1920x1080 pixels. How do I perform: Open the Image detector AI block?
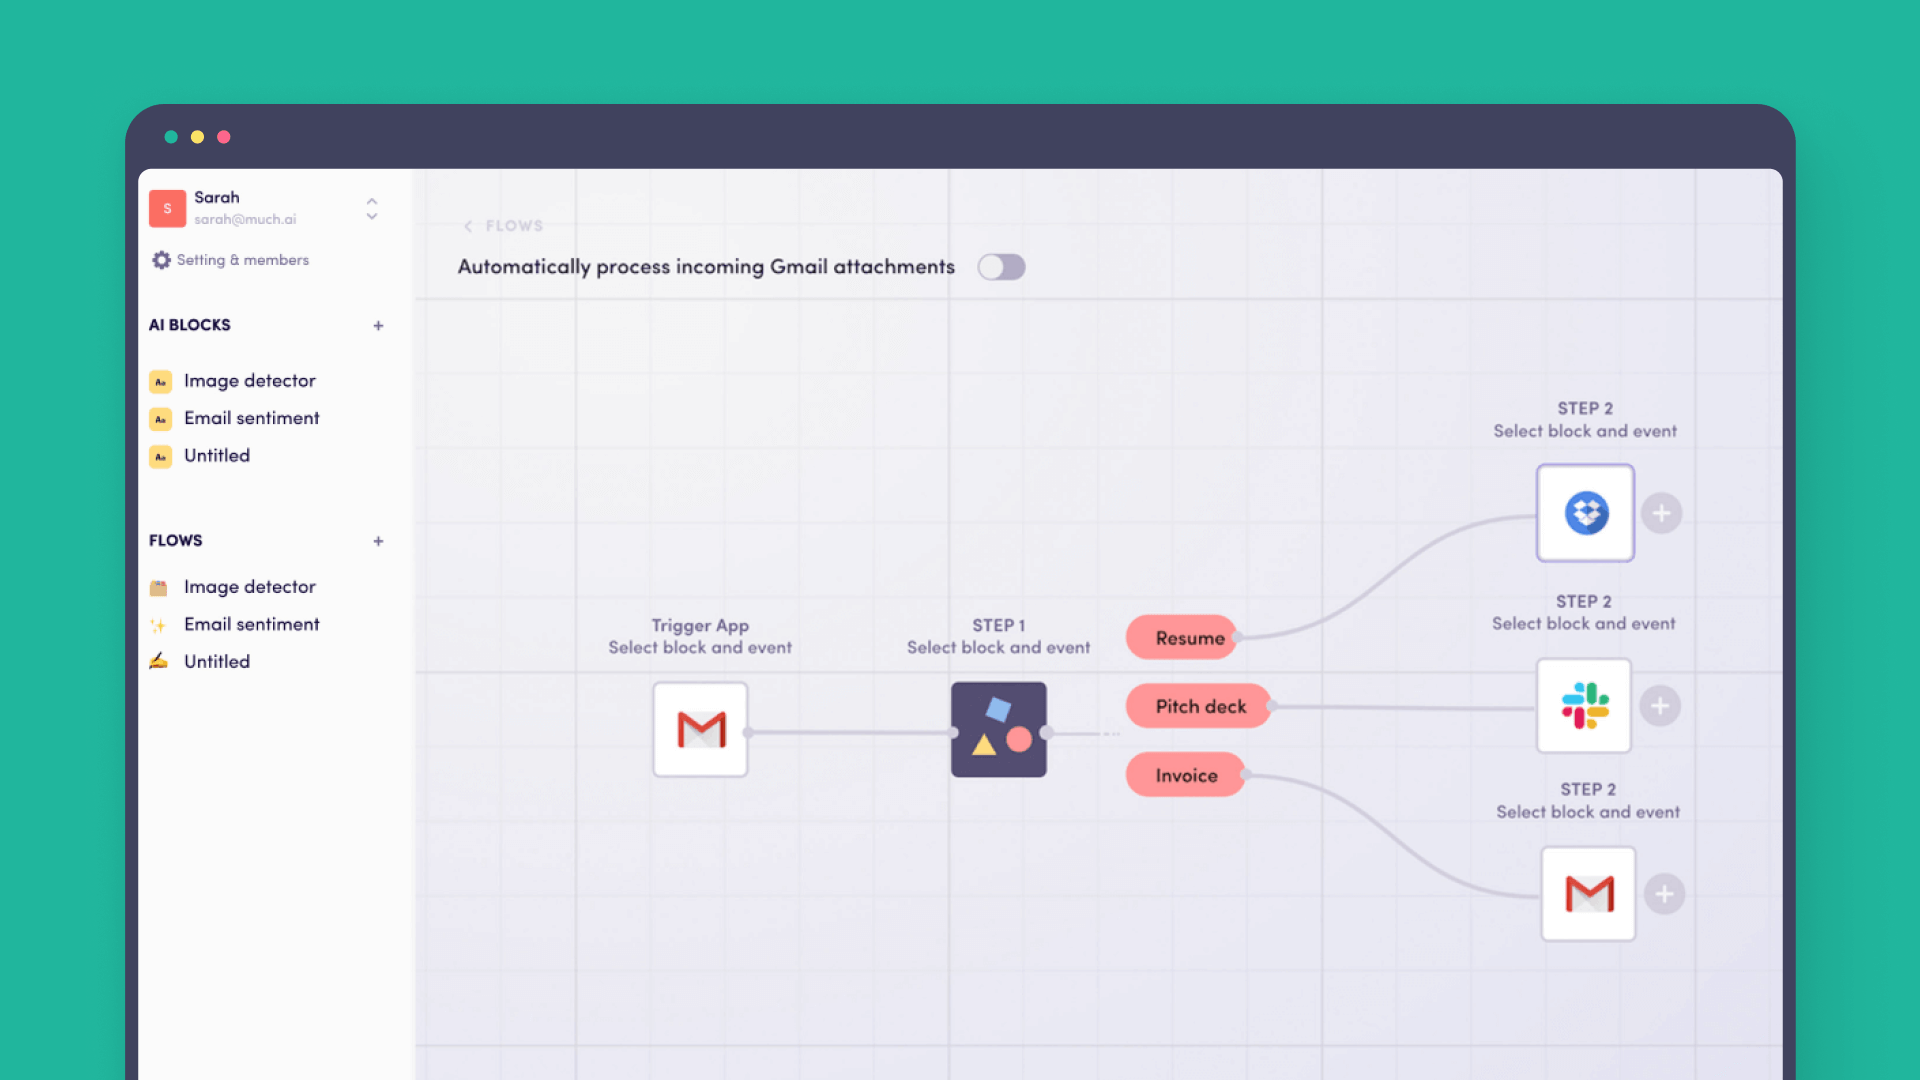[x=249, y=380]
